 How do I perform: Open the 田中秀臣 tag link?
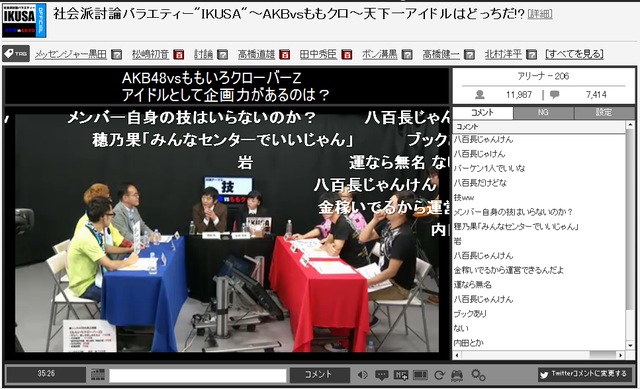(x=318, y=54)
